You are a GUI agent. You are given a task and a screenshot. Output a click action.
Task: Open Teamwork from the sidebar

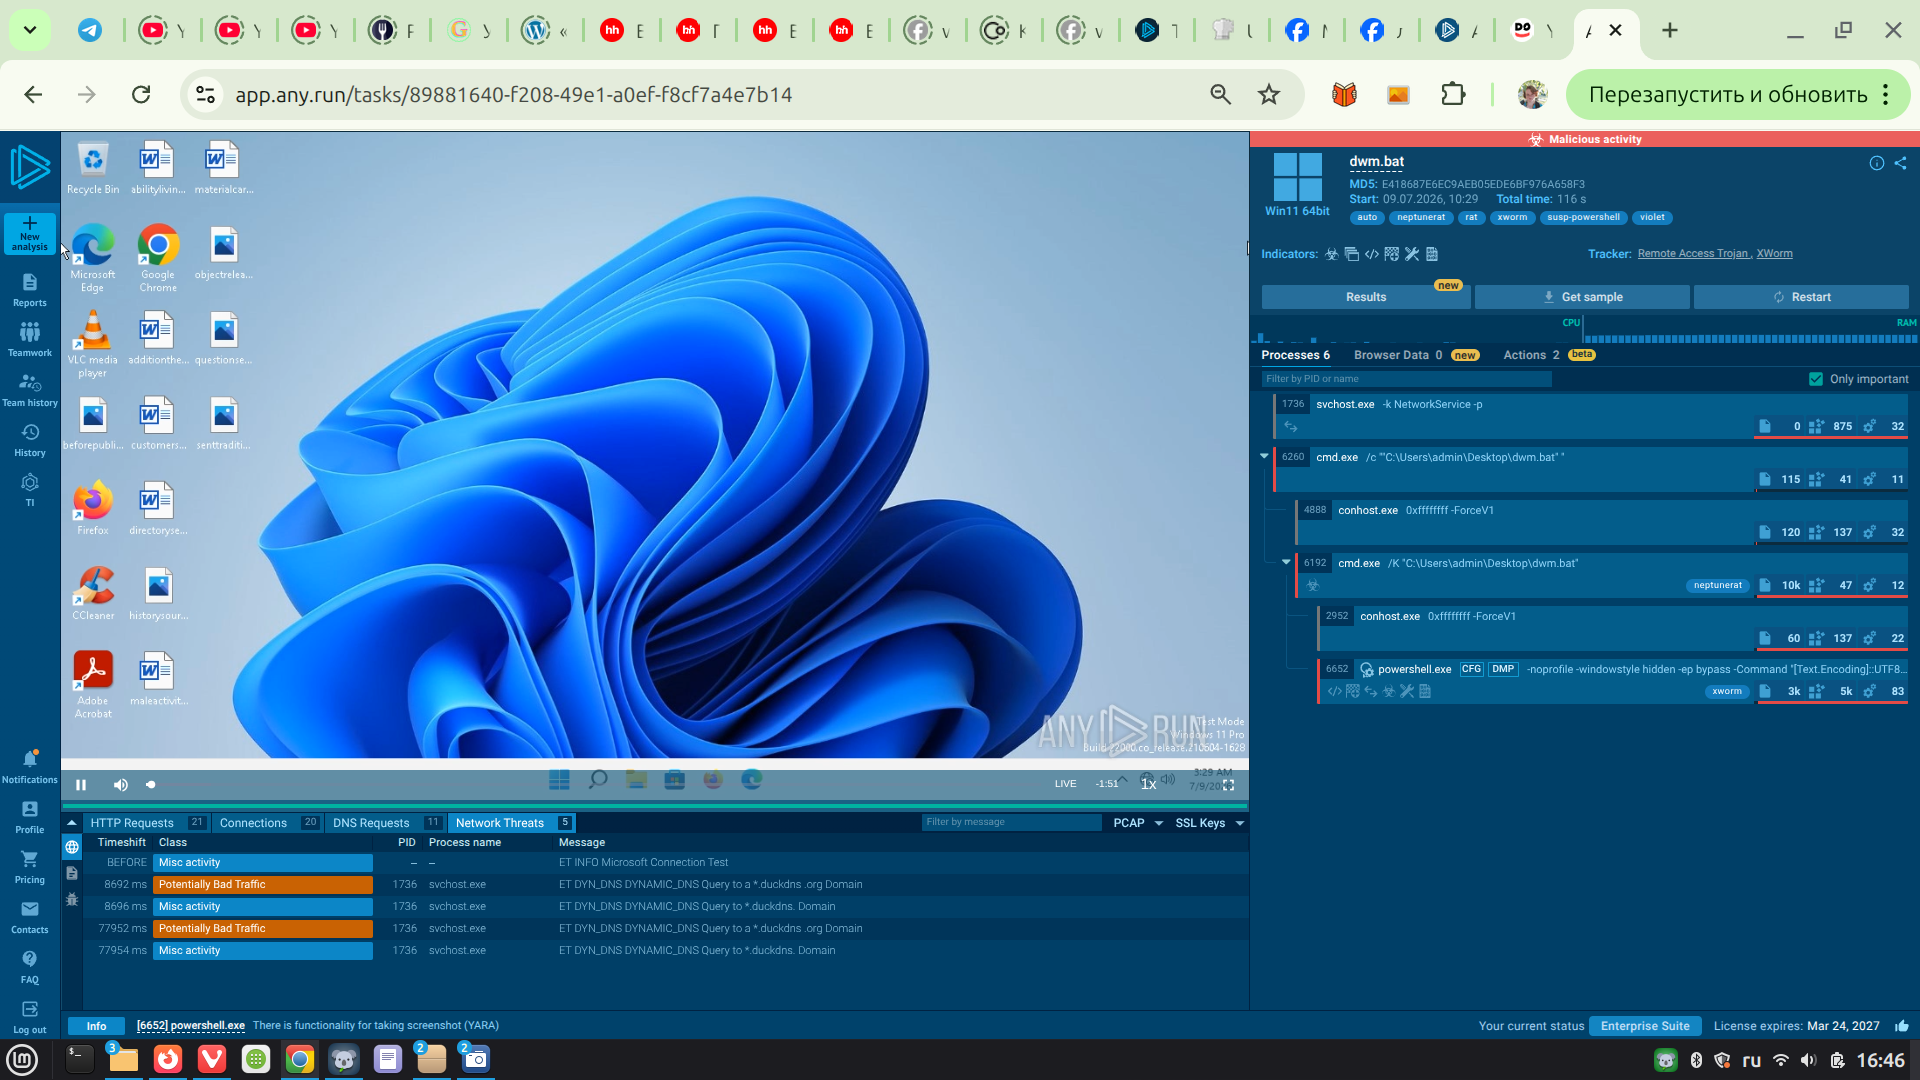(30, 340)
